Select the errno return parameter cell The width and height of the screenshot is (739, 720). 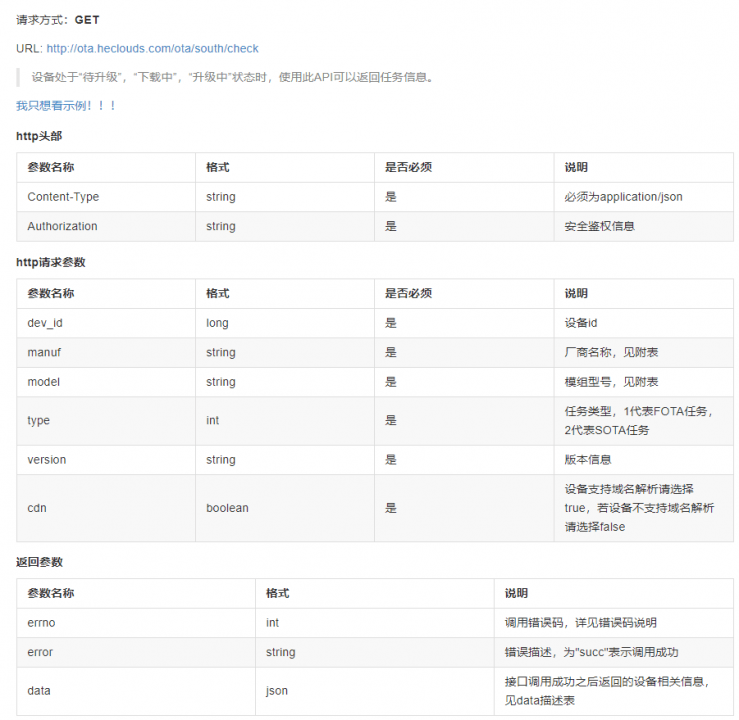136,623
